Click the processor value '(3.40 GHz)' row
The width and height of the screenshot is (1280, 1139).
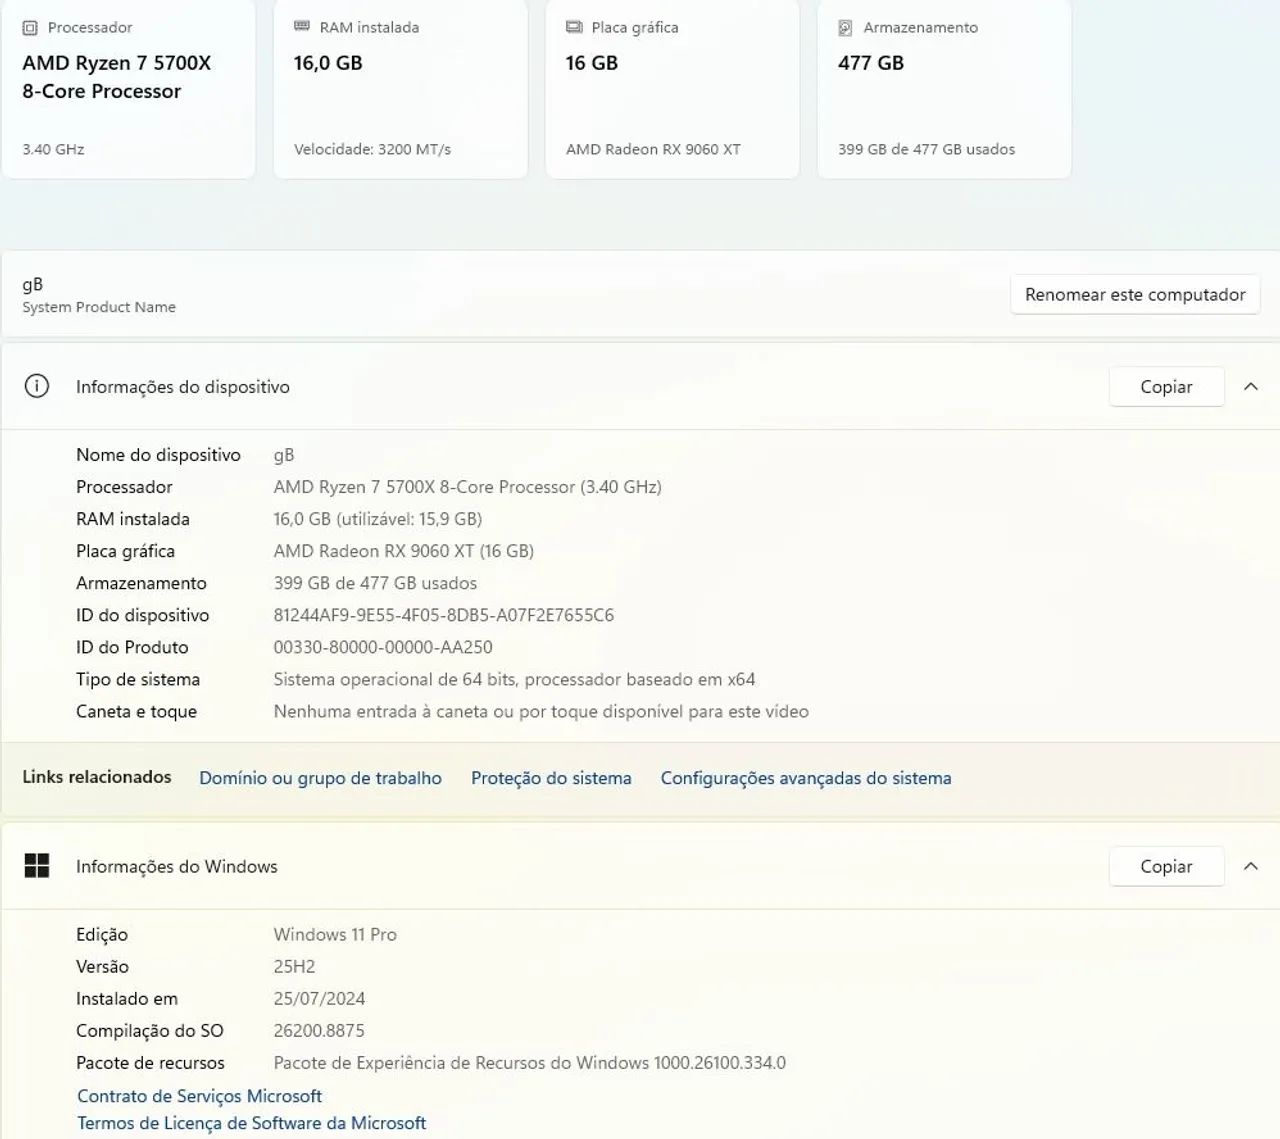[x=467, y=487]
